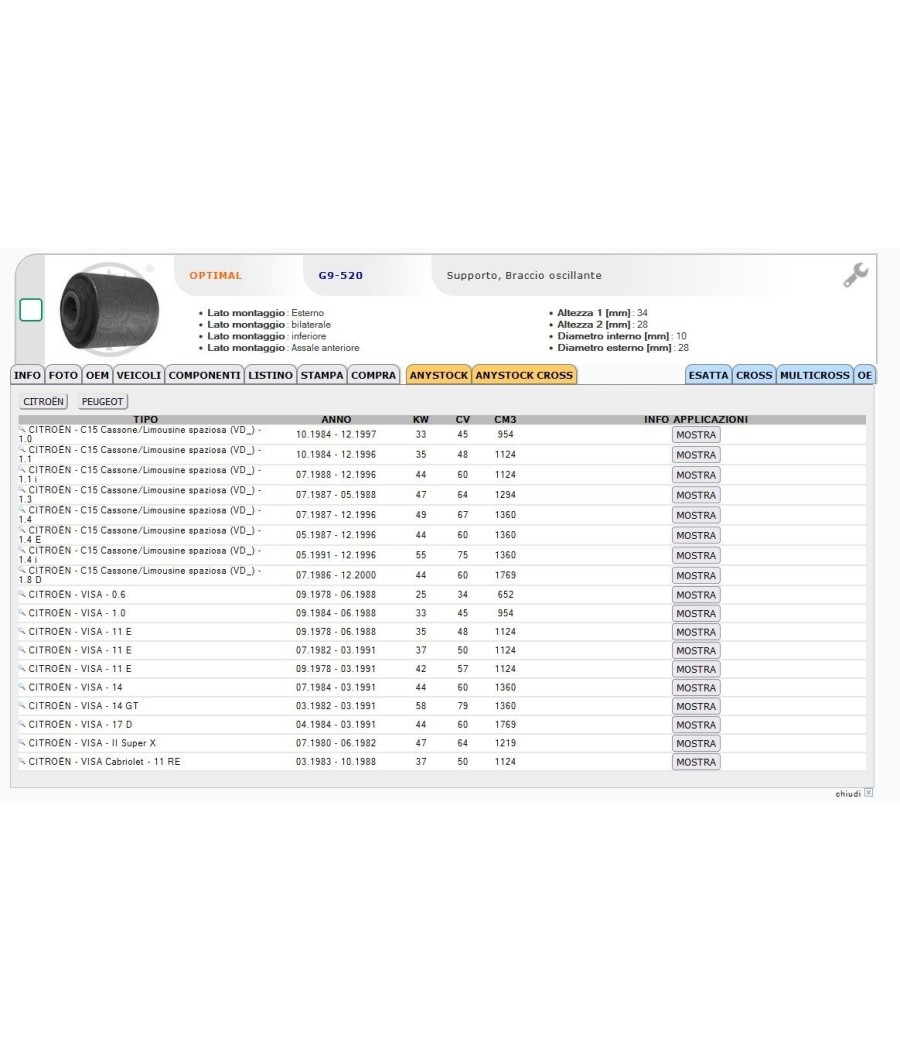Click the magnifier icon for C15 1.8 D row
The width and height of the screenshot is (900, 1050).
22,569
